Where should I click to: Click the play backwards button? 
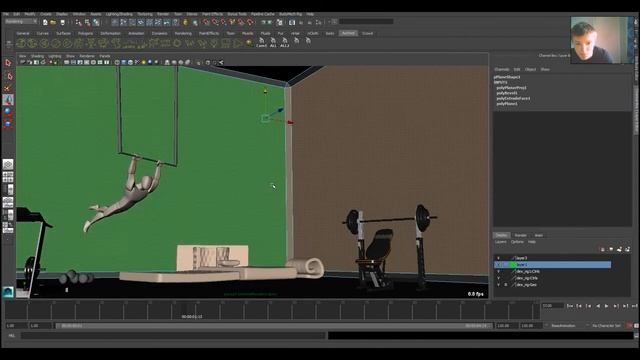pos(598,306)
